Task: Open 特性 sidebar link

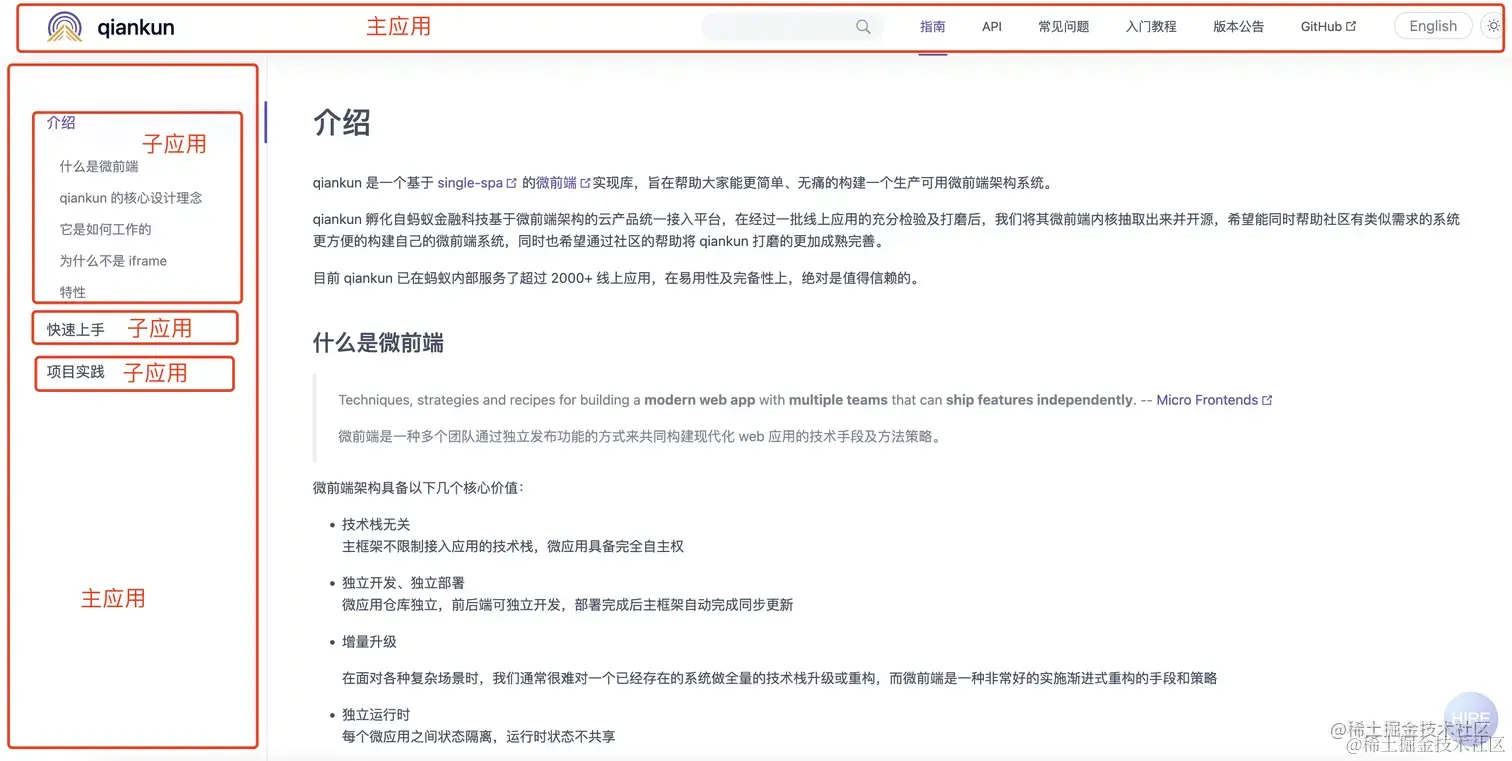Action: (x=73, y=292)
